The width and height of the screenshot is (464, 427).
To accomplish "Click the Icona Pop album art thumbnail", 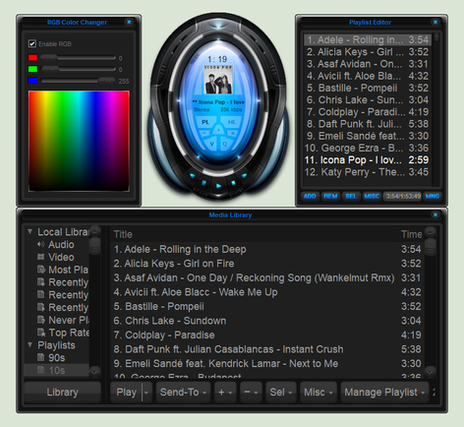I will click(218, 80).
